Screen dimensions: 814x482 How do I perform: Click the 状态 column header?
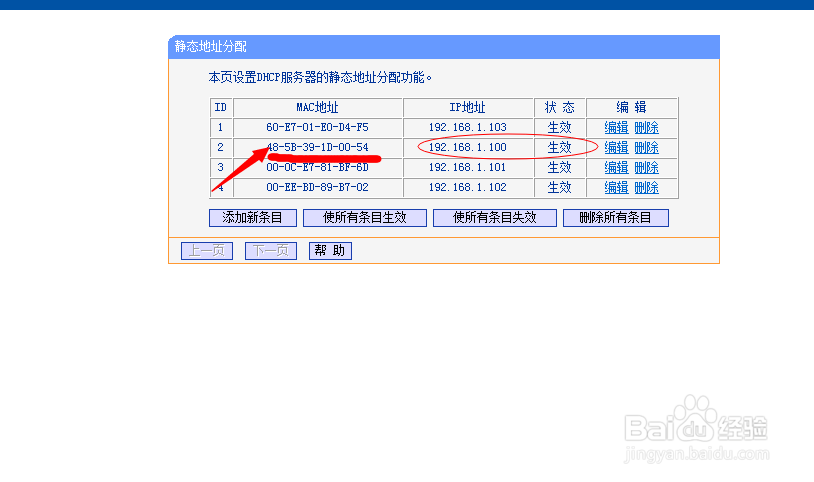[x=560, y=108]
